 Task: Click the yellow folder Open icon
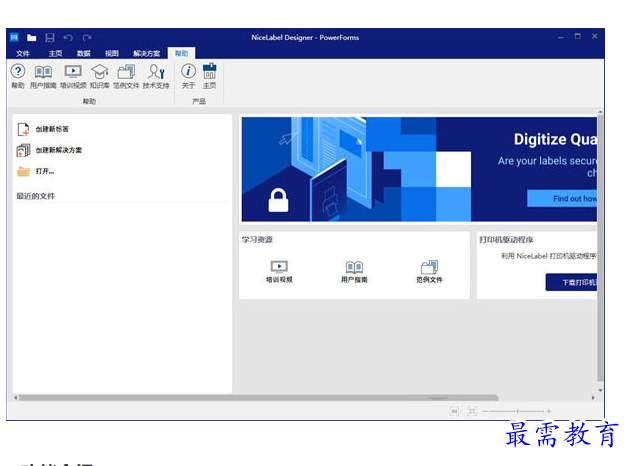(x=23, y=172)
